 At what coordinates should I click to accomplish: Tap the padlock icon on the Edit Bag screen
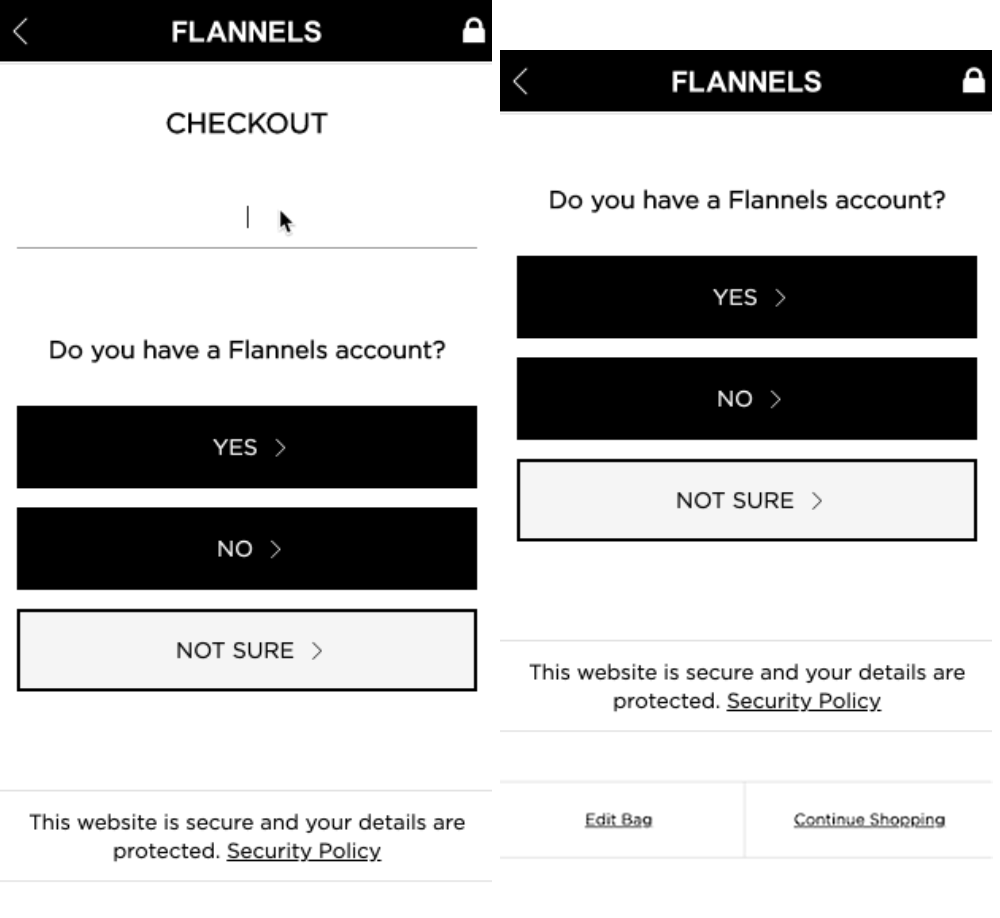(971, 82)
